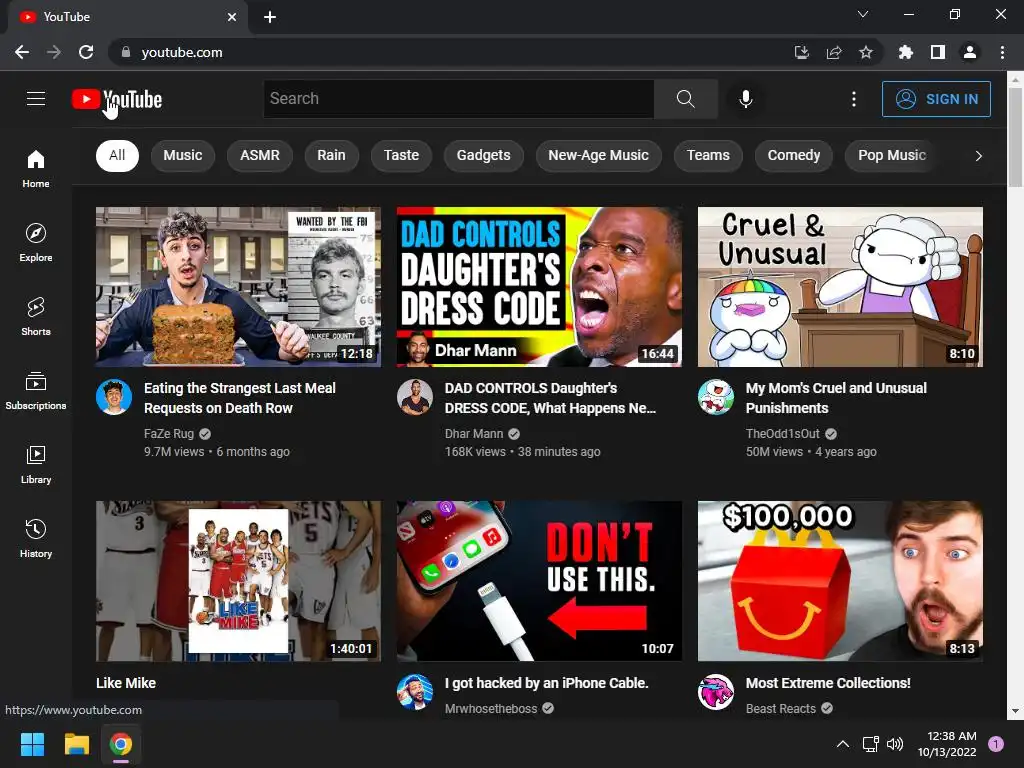The height and width of the screenshot is (768, 1024).
Task: Open 'My Mom's Cruel and Unusual Punishments' title
Action: pos(836,398)
